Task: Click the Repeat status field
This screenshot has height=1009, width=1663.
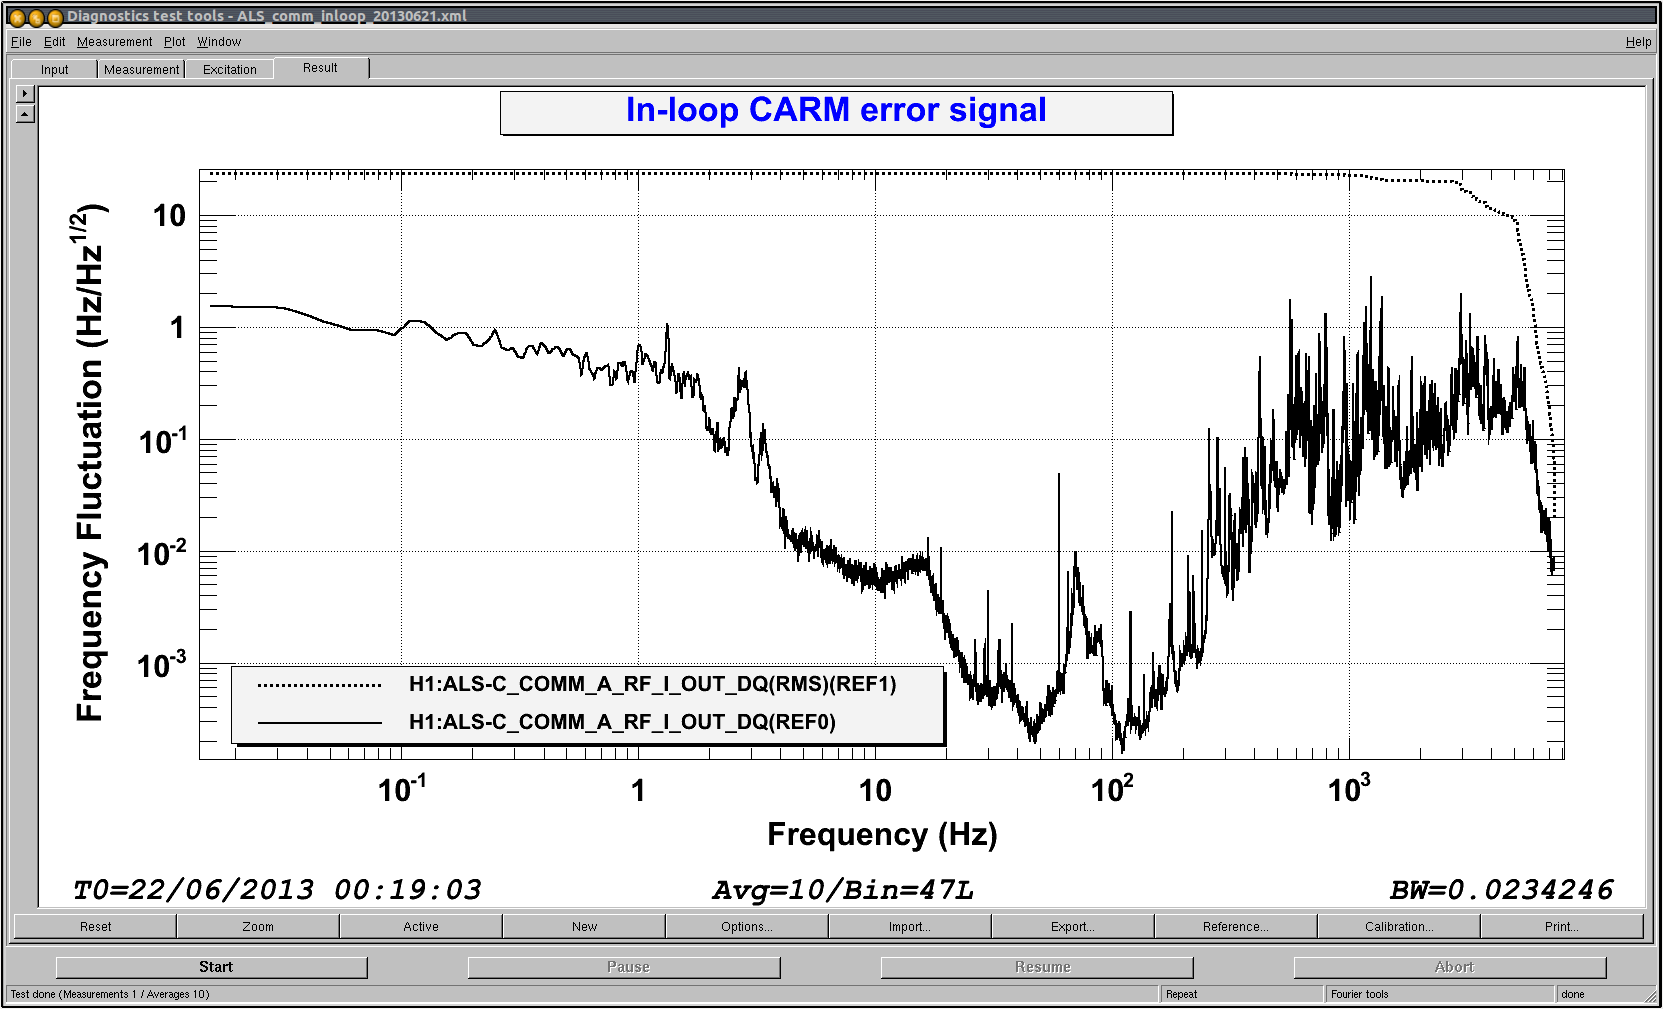Action: coord(1241,994)
